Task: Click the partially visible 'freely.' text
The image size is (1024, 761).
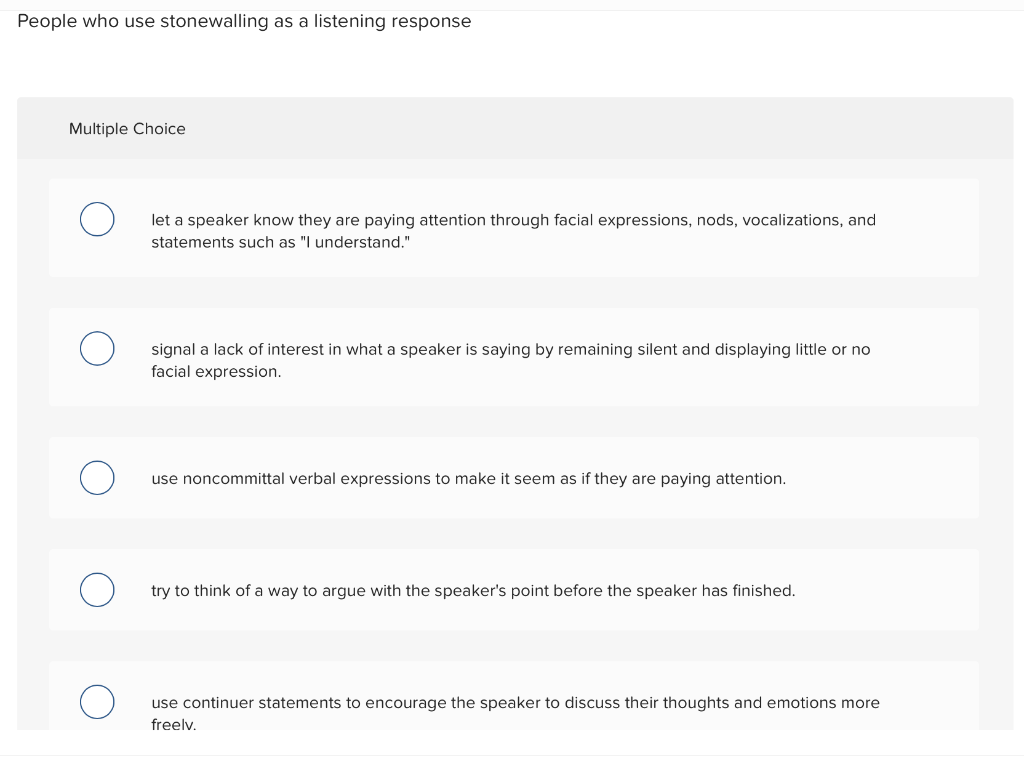Action: (174, 724)
